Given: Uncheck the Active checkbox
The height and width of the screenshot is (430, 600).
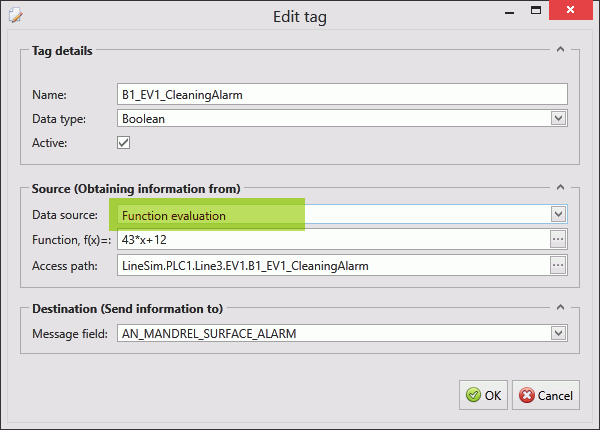Looking at the screenshot, I should 124,143.
